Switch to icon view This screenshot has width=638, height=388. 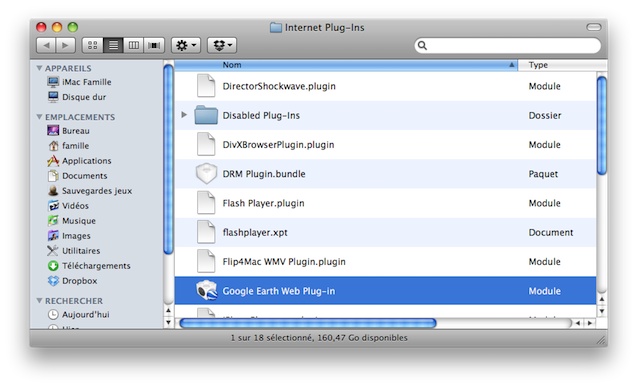(x=92, y=45)
